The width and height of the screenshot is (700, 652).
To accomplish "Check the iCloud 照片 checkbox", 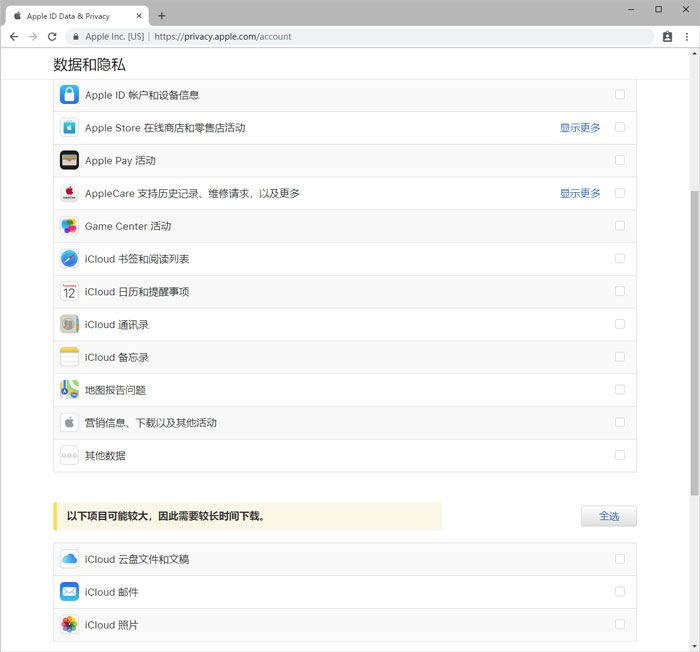I will (x=620, y=624).
